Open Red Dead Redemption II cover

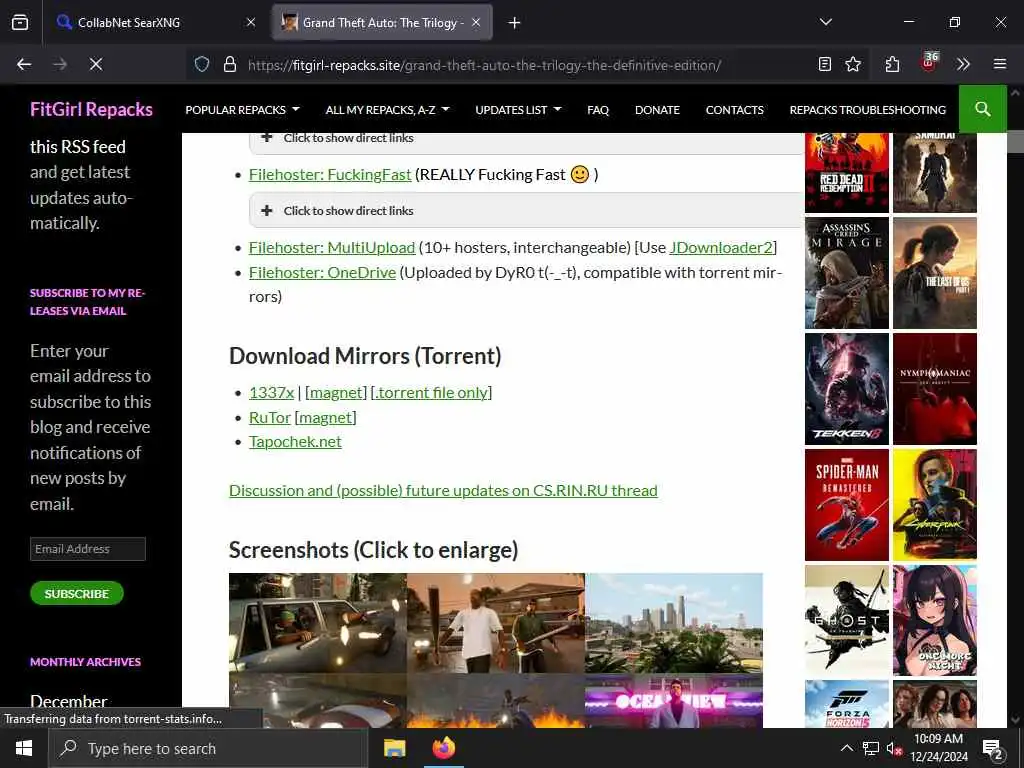(x=846, y=172)
